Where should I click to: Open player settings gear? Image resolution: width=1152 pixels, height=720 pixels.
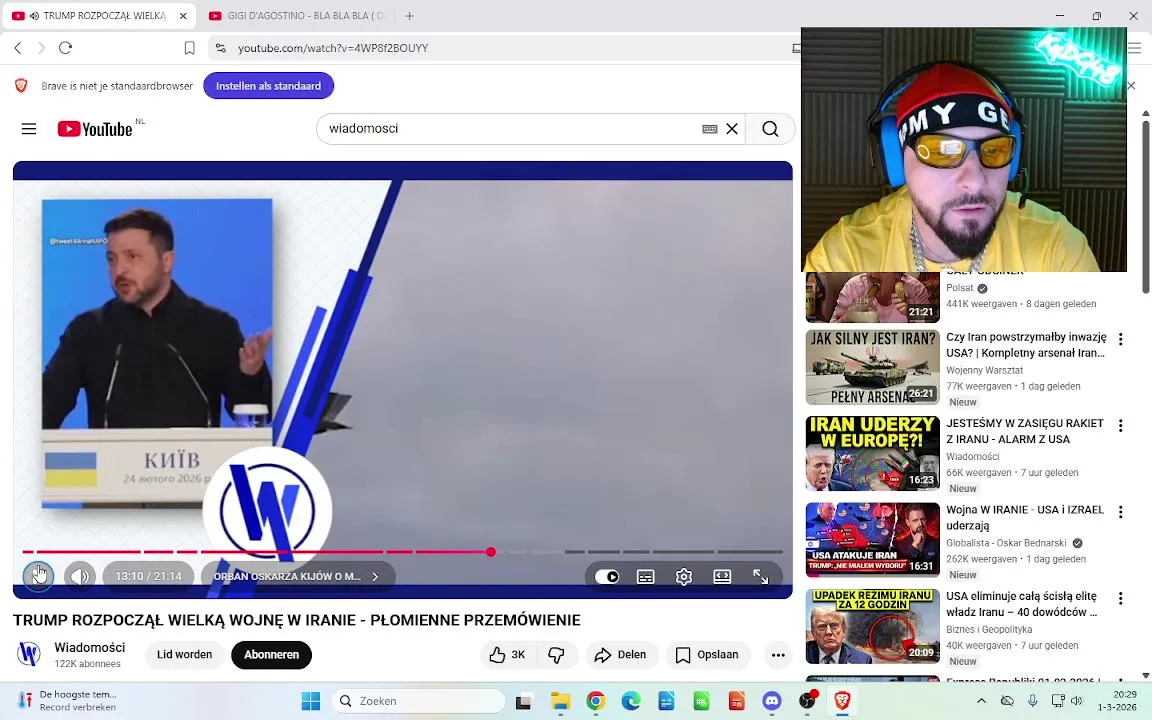(684, 577)
